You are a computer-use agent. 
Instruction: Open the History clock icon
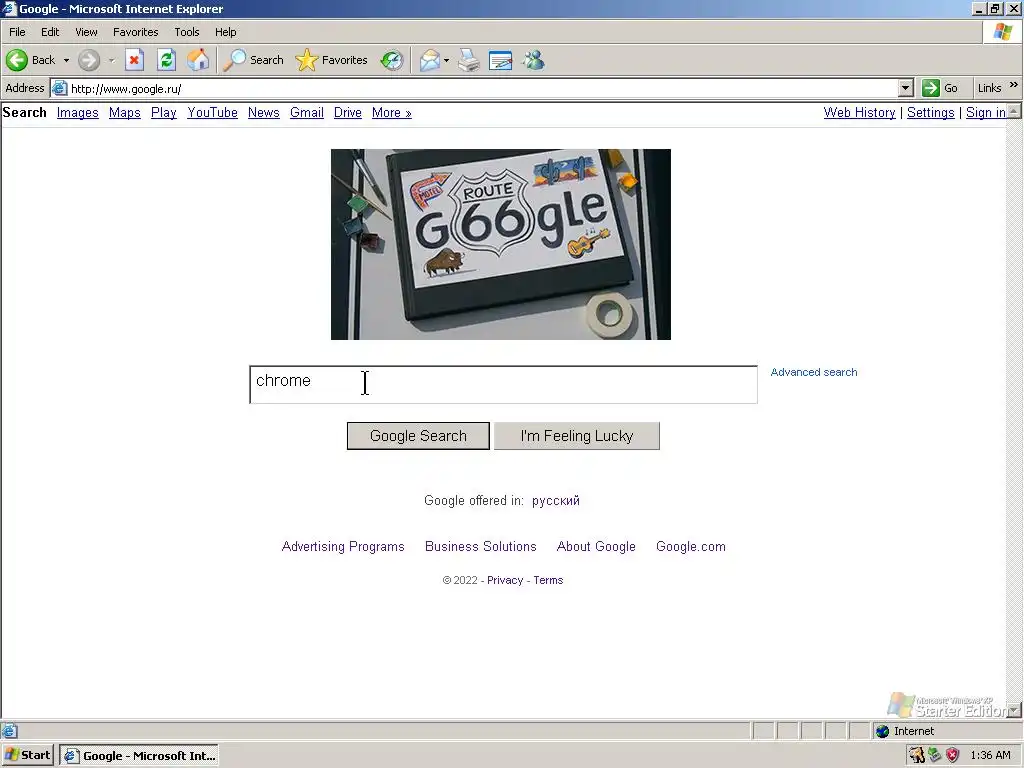click(x=392, y=60)
